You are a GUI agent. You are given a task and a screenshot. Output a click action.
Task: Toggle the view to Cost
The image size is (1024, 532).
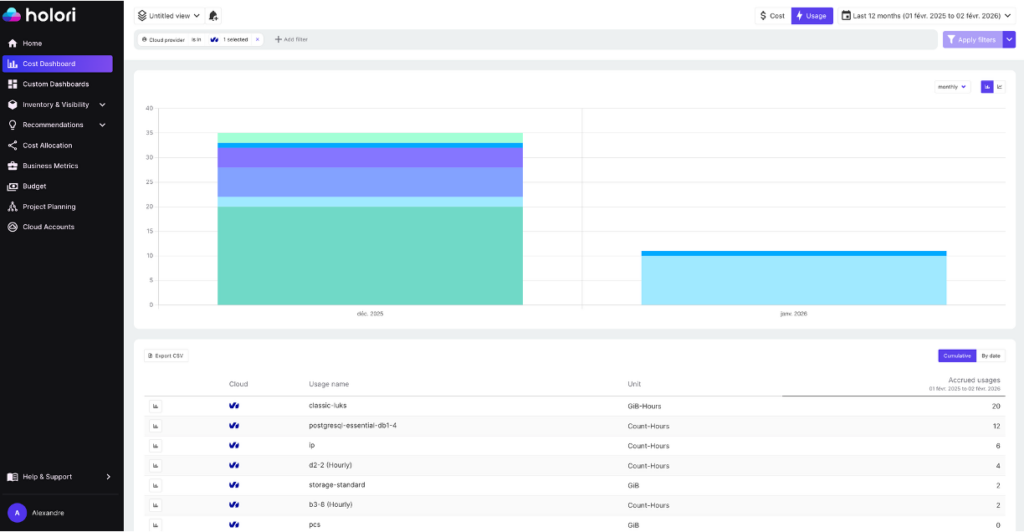coord(772,16)
